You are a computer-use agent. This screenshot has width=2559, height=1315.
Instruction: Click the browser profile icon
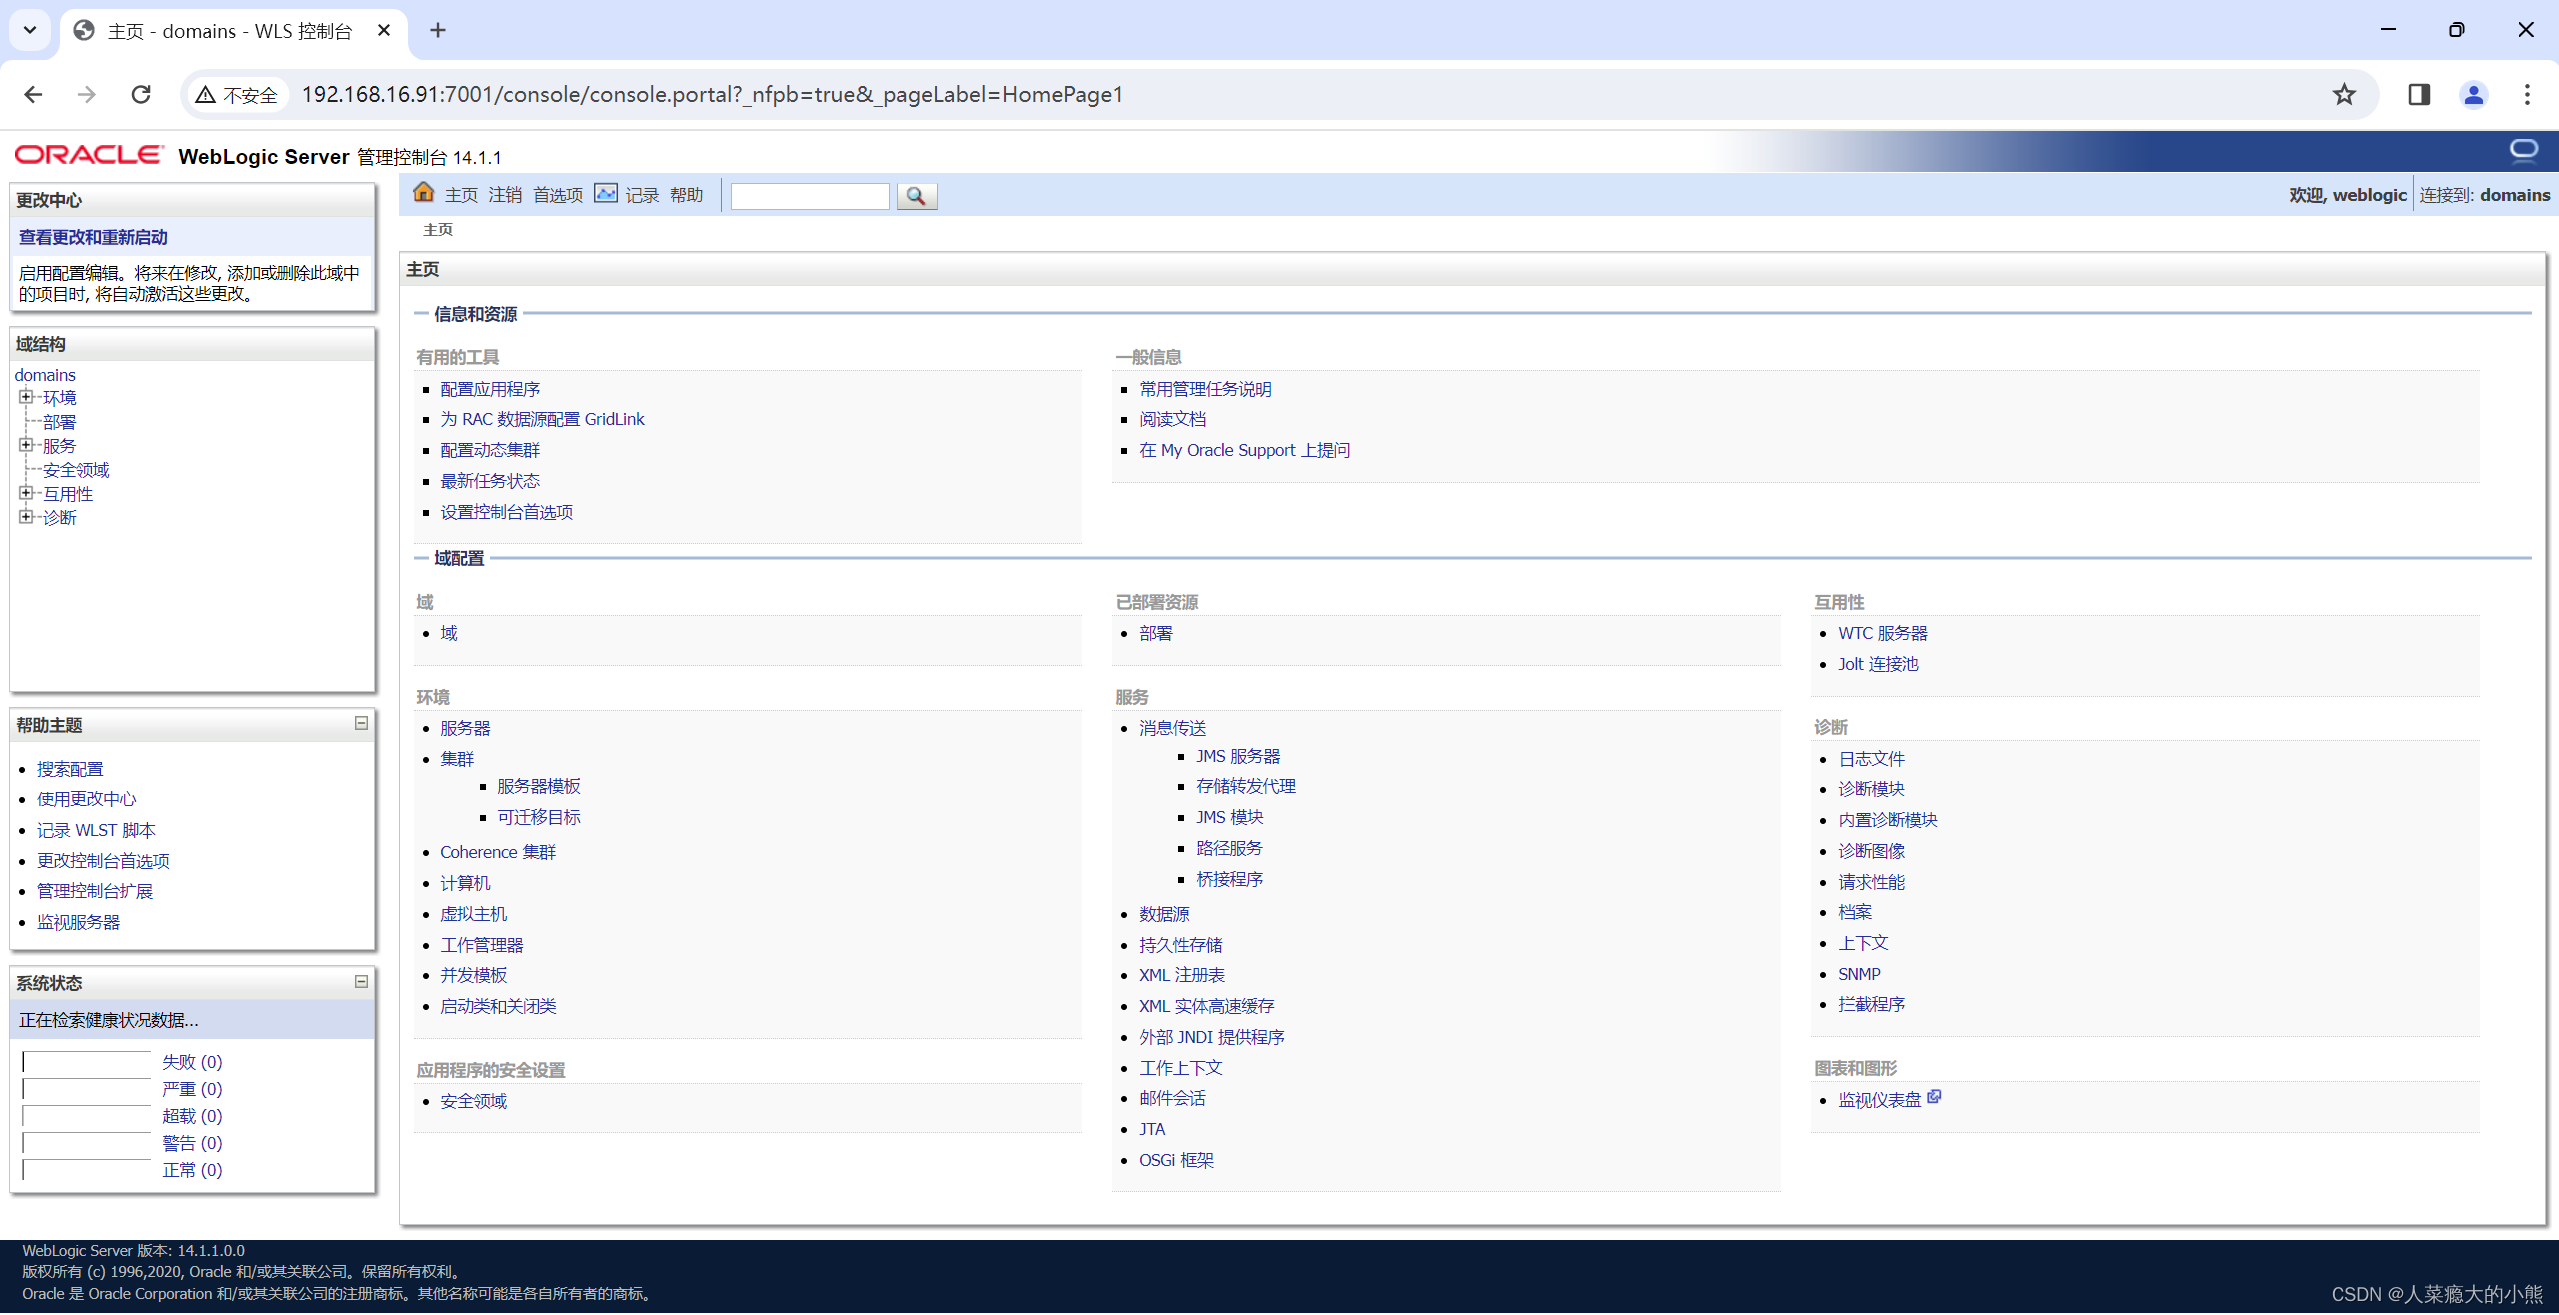(x=2473, y=94)
